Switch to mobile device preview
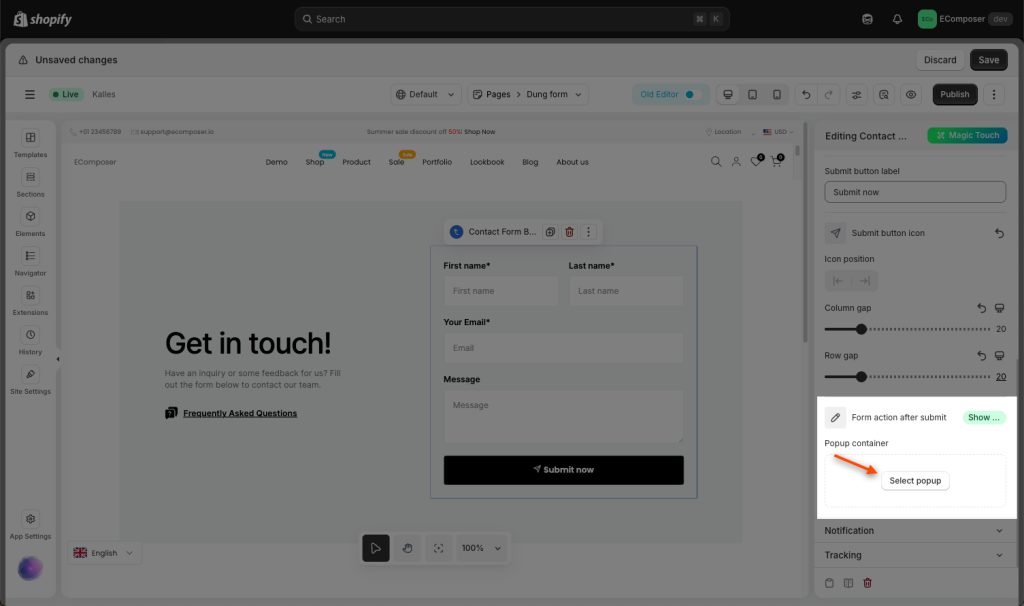The image size is (1024, 606). click(x=777, y=95)
